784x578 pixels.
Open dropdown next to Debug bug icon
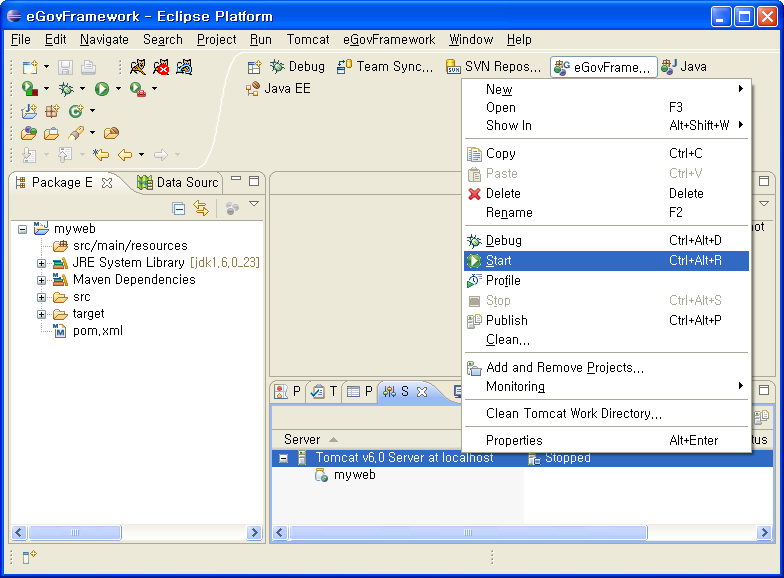pos(82,89)
